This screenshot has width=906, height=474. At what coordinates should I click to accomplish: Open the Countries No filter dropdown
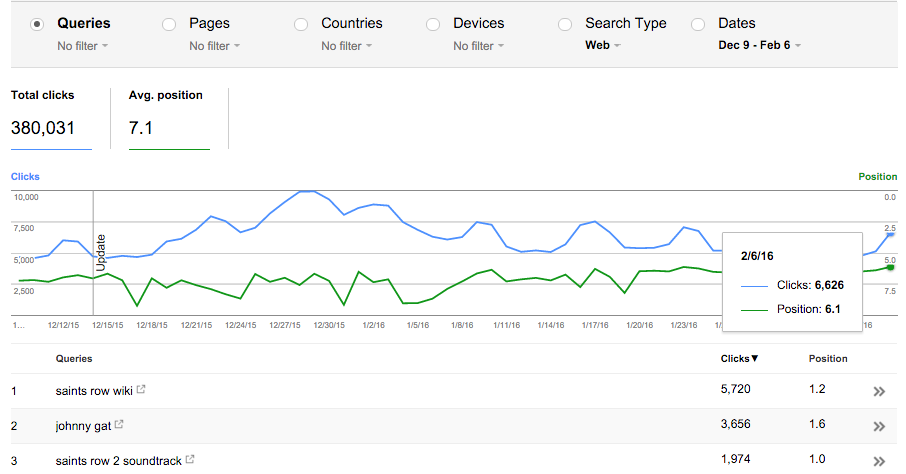tap(347, 46)
